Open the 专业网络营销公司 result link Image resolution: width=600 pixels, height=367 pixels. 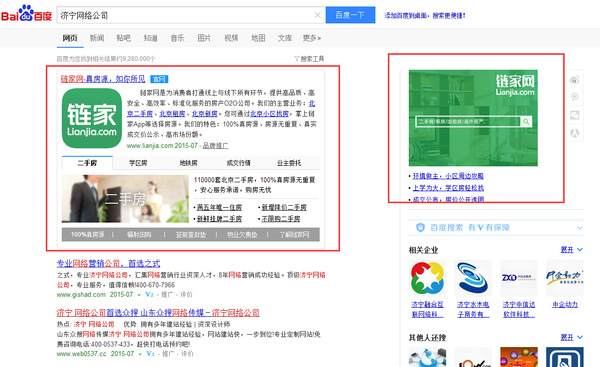pyautogui.click(x=108, y=263)
